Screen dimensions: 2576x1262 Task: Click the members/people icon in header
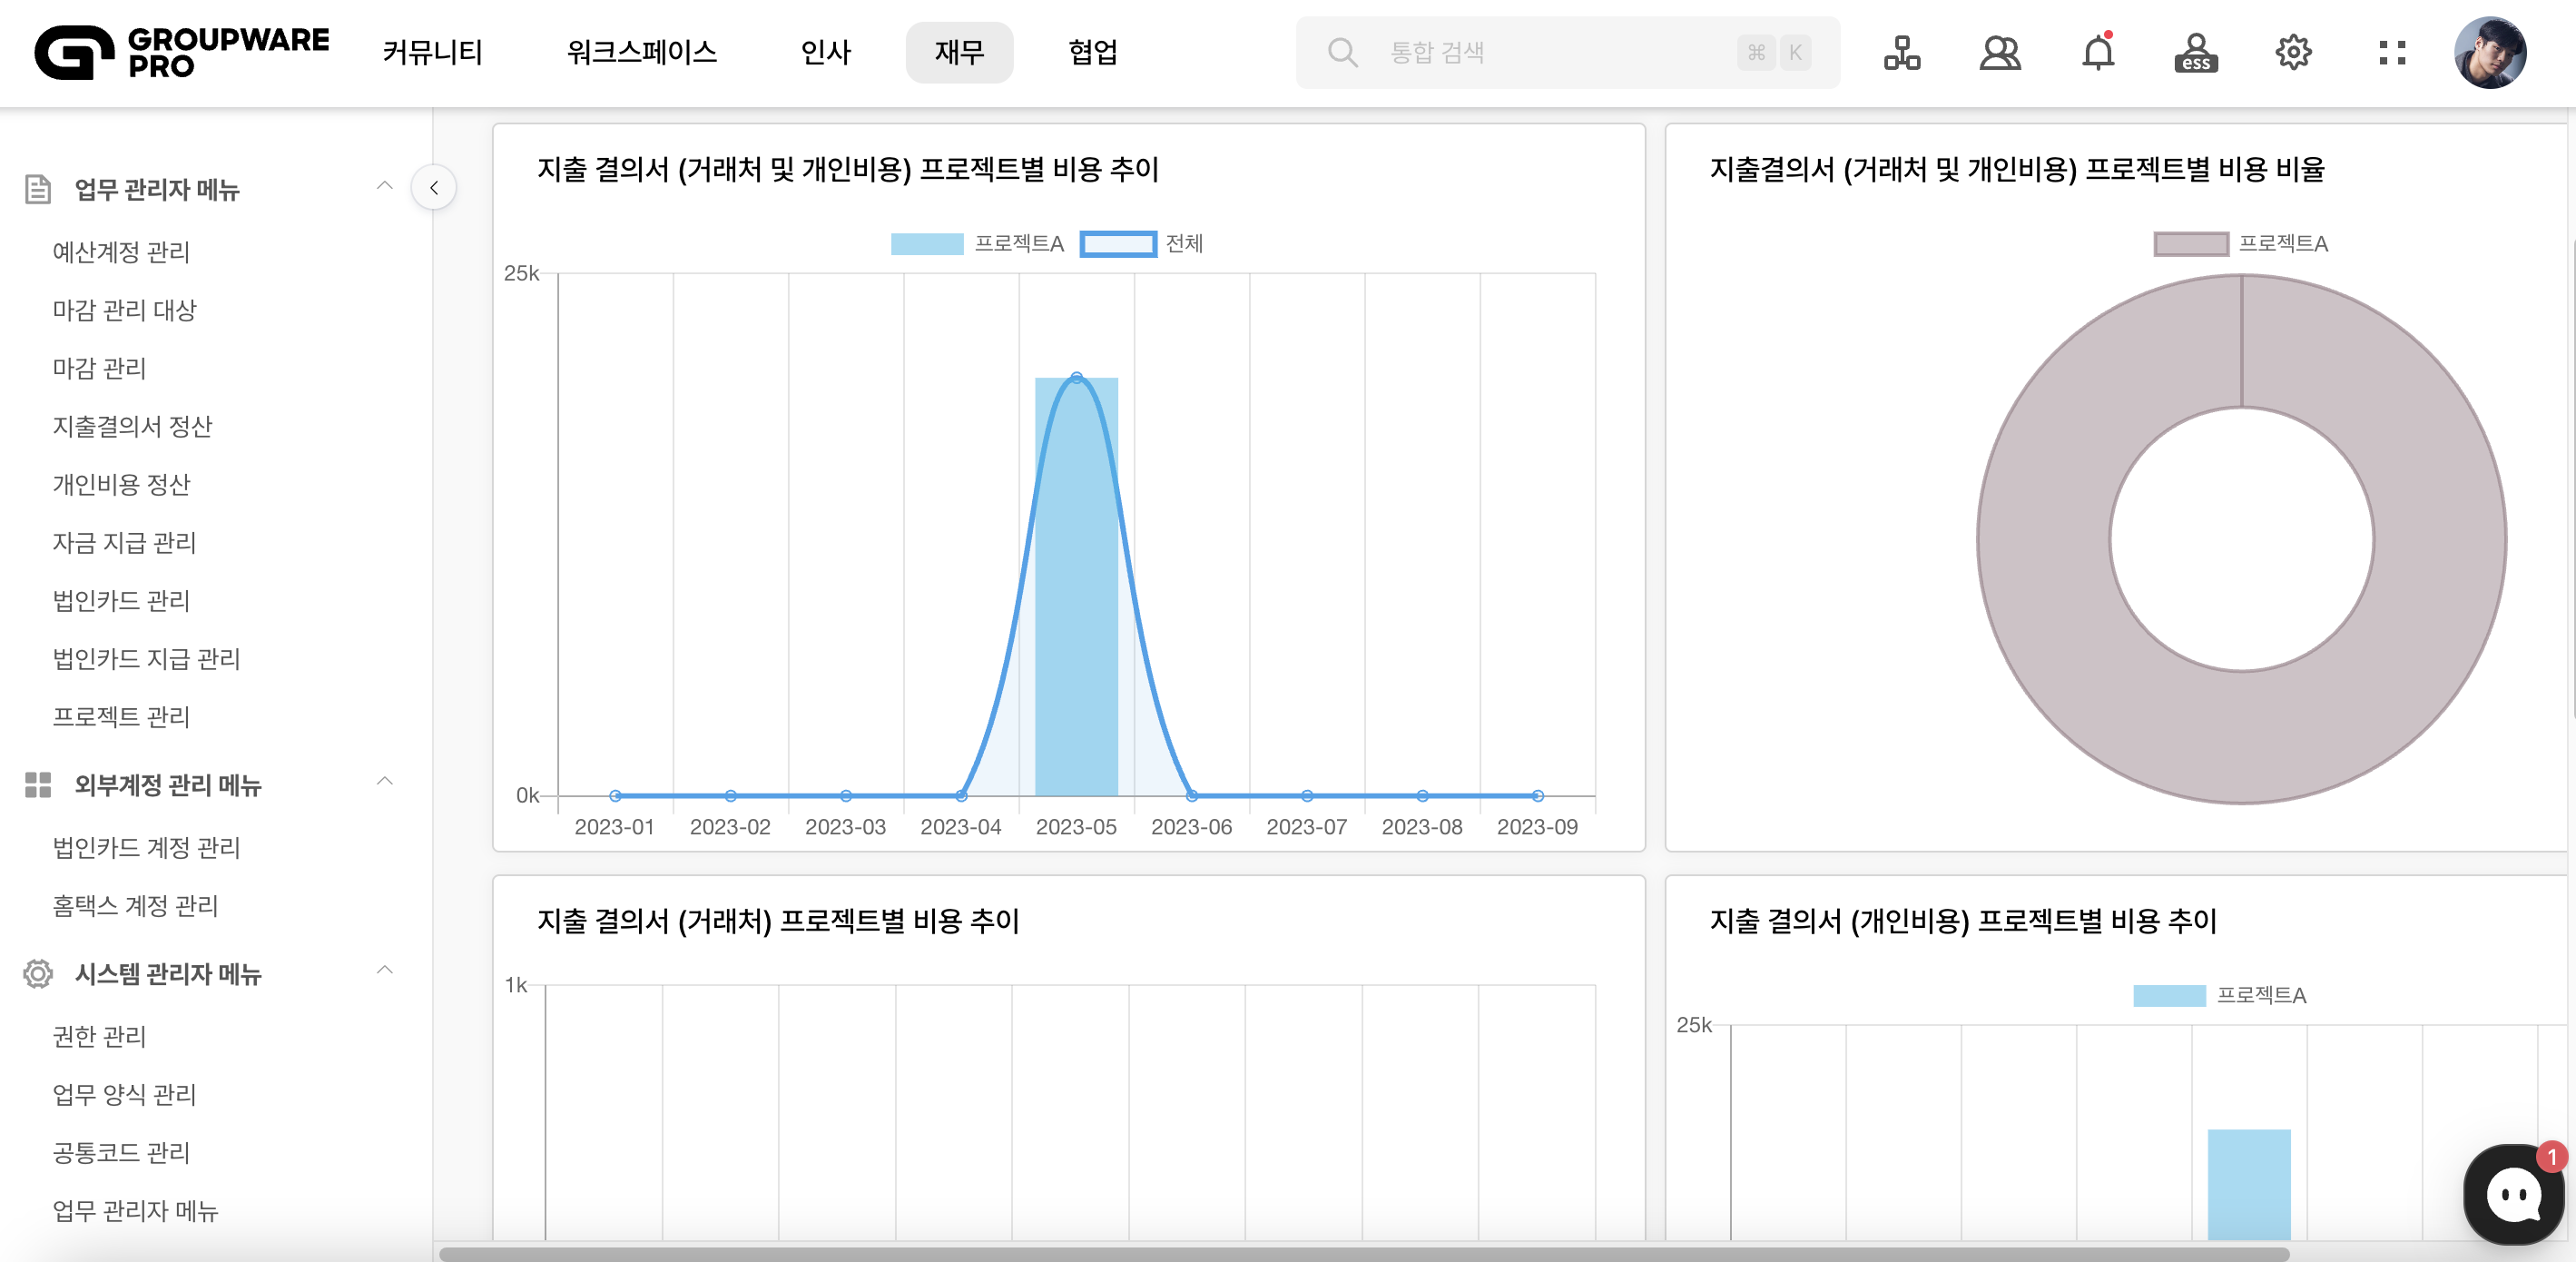click(1999, 52)
